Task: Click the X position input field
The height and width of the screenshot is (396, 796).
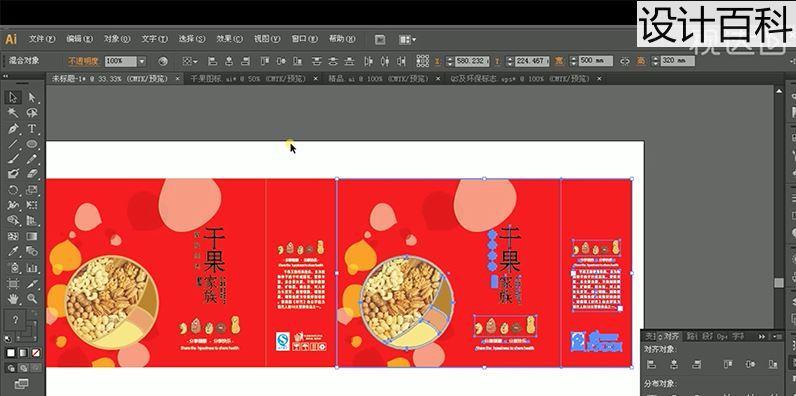Action: pyautogui.click(x=472, y=61)
